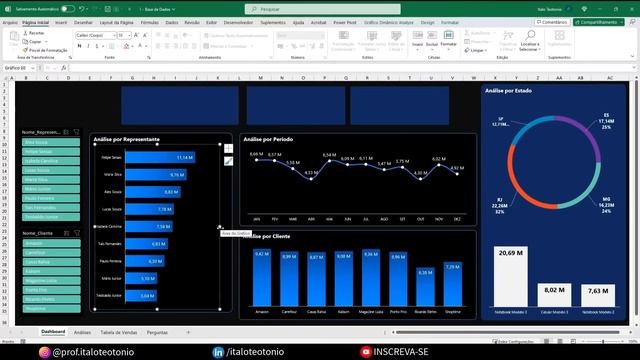Click the decrease font size icon
Screen dimensions: 640x360
[145, 36]
